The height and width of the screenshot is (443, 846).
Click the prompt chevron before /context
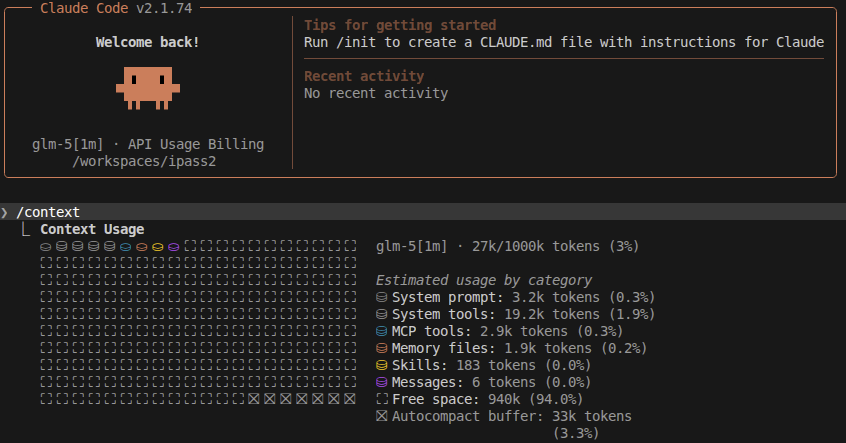pyautogui.click(x=5, y=212)
